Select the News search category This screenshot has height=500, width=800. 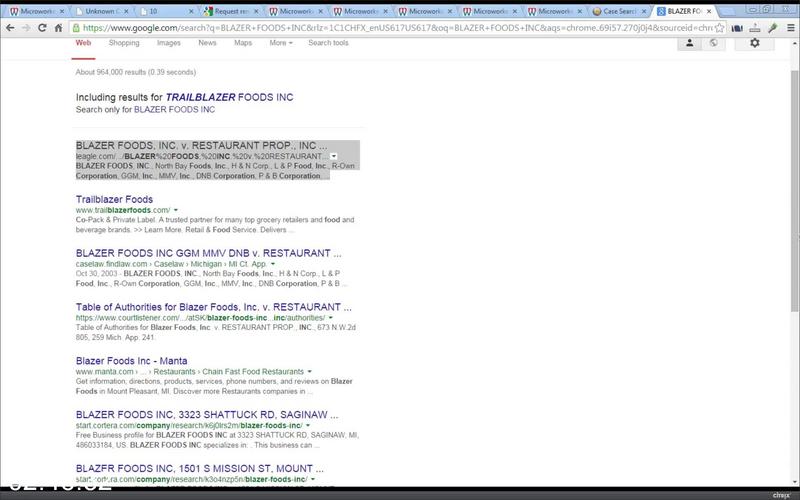[x=207, y=43]
